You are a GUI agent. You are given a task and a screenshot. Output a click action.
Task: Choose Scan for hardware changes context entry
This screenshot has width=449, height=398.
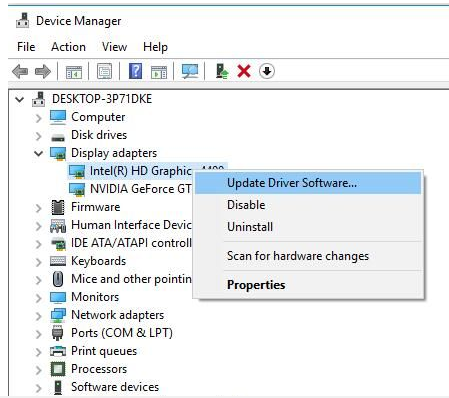(x=308, y=256)
